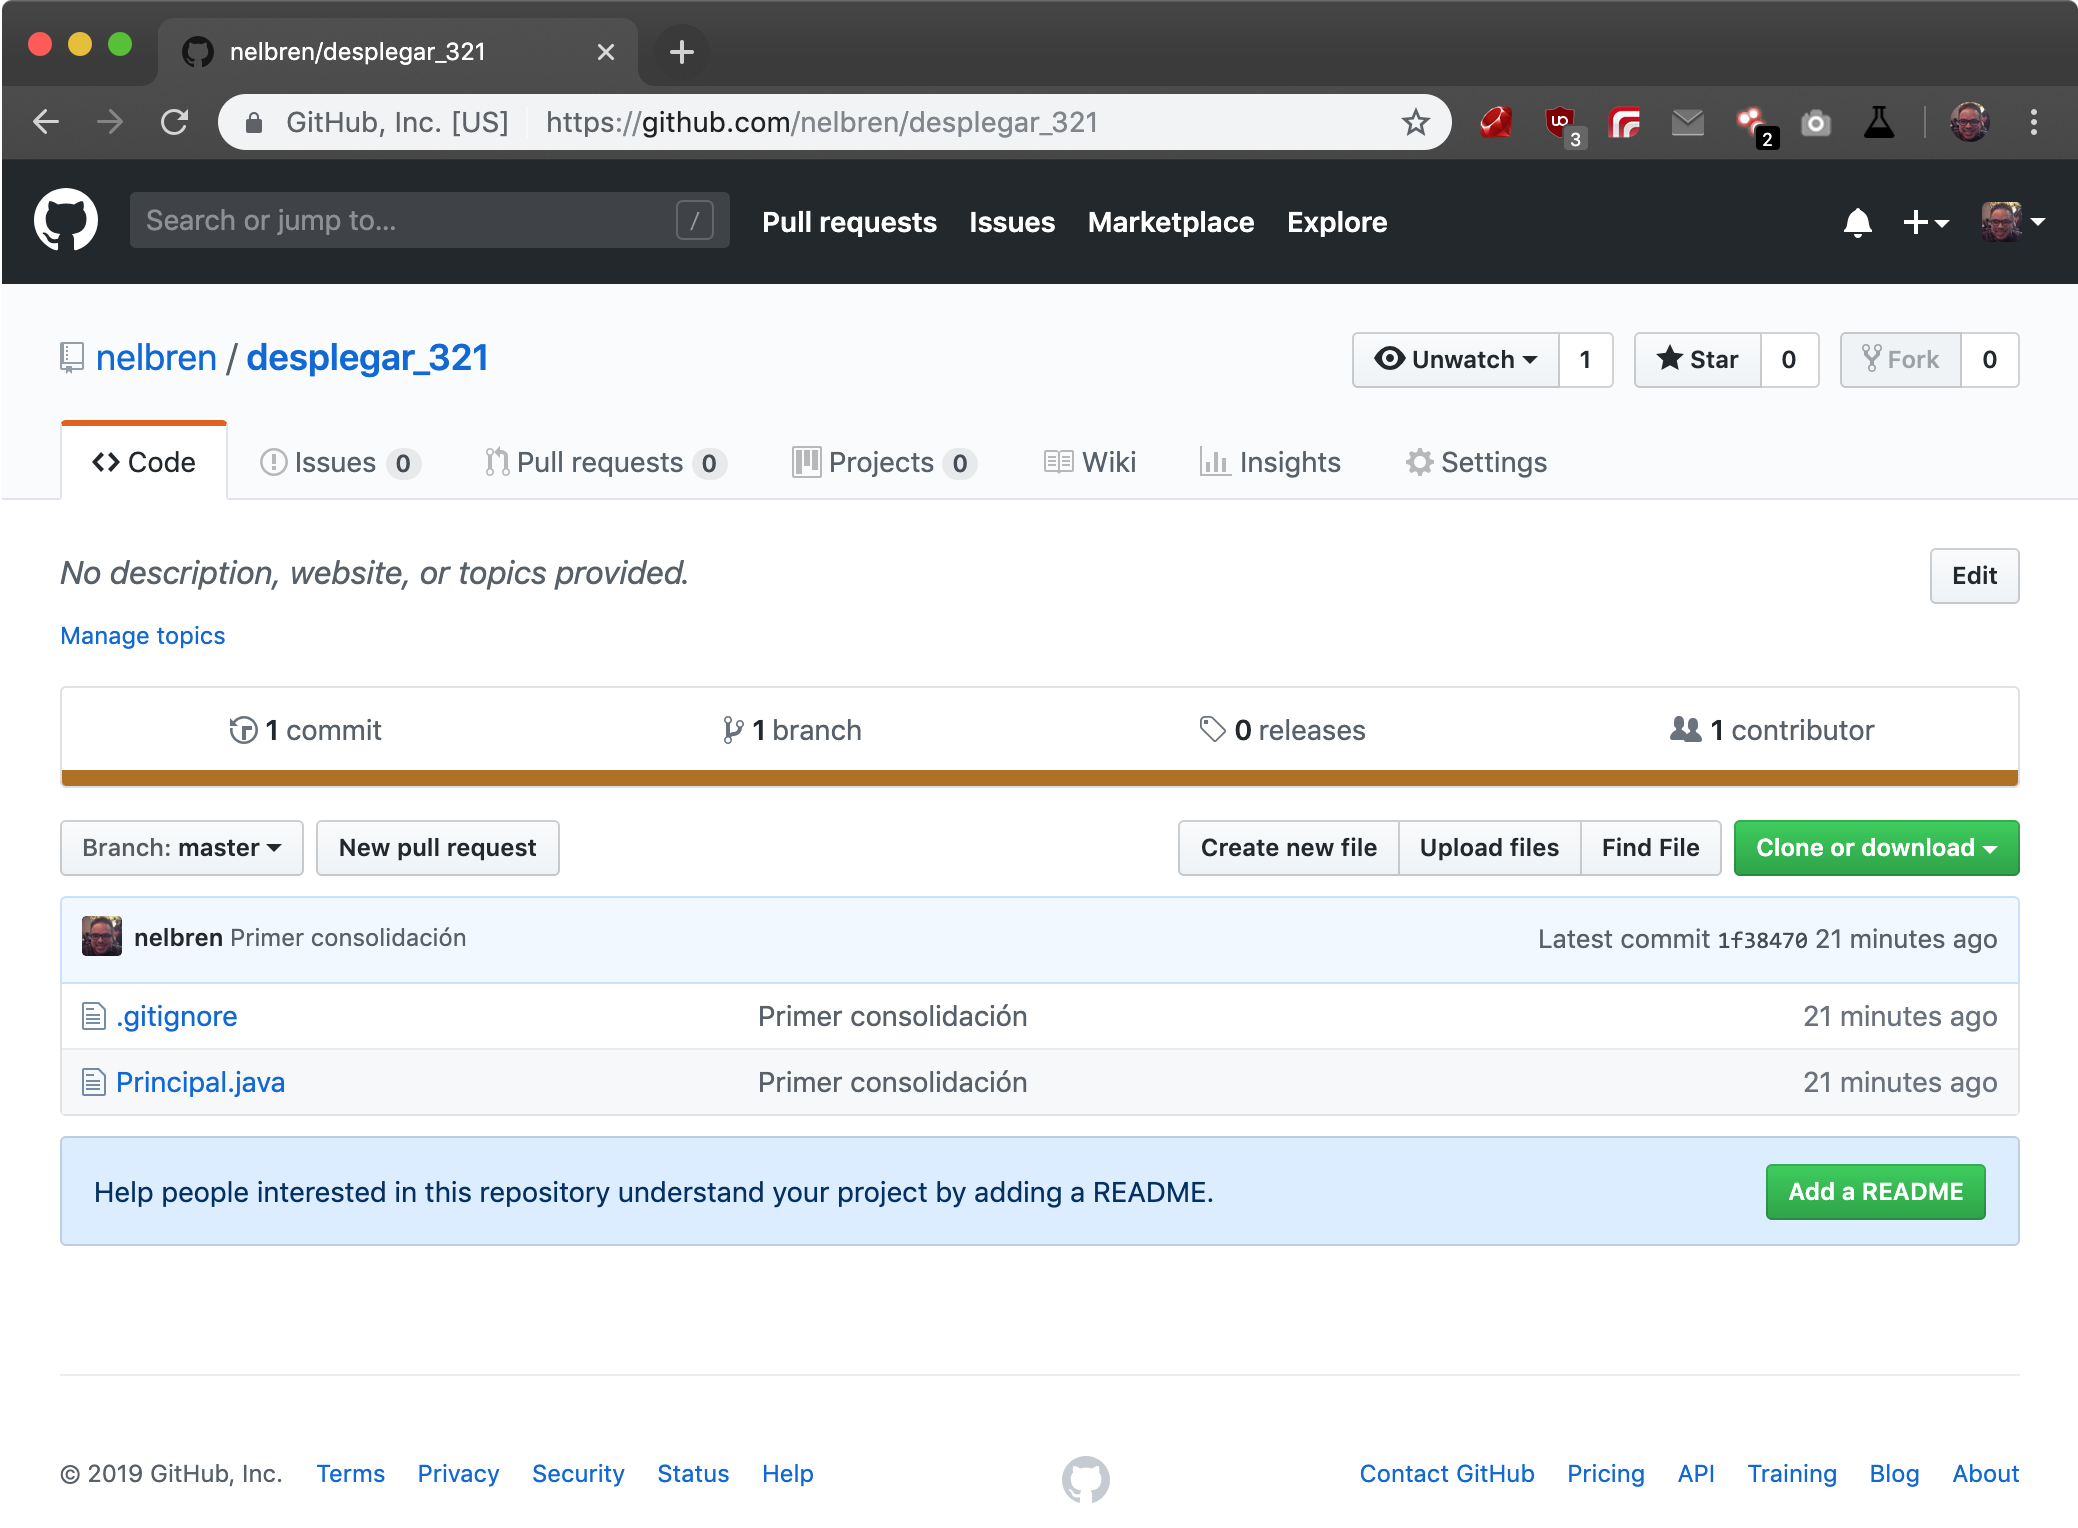Image resolution: width=2078 pixels, height=1528 pixels.
Task: Click the footer GitHub mark icon
Action: pos(1085,1478)
